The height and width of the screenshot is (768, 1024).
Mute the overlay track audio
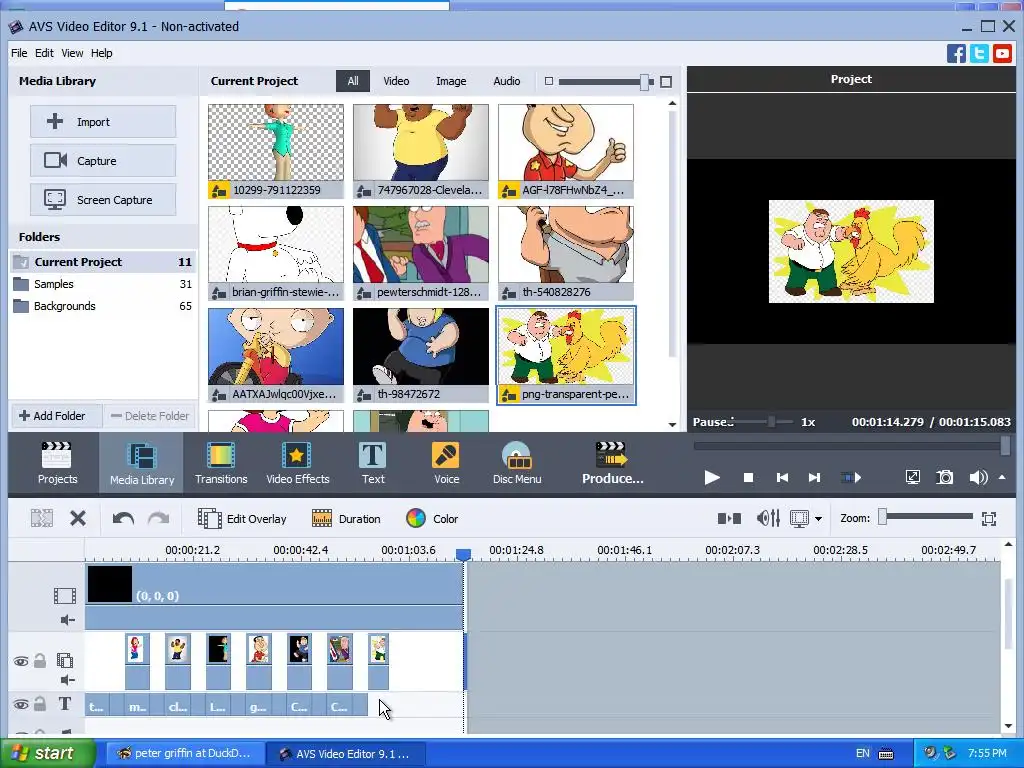coord(67,680)
